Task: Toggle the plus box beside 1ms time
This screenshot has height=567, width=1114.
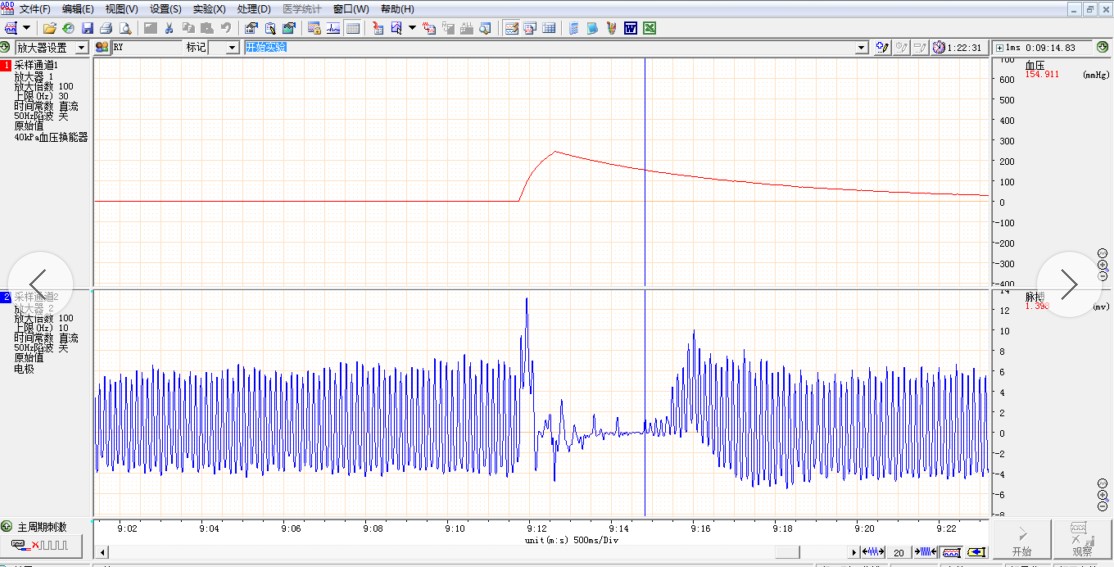Action: (x=999, y=48)
